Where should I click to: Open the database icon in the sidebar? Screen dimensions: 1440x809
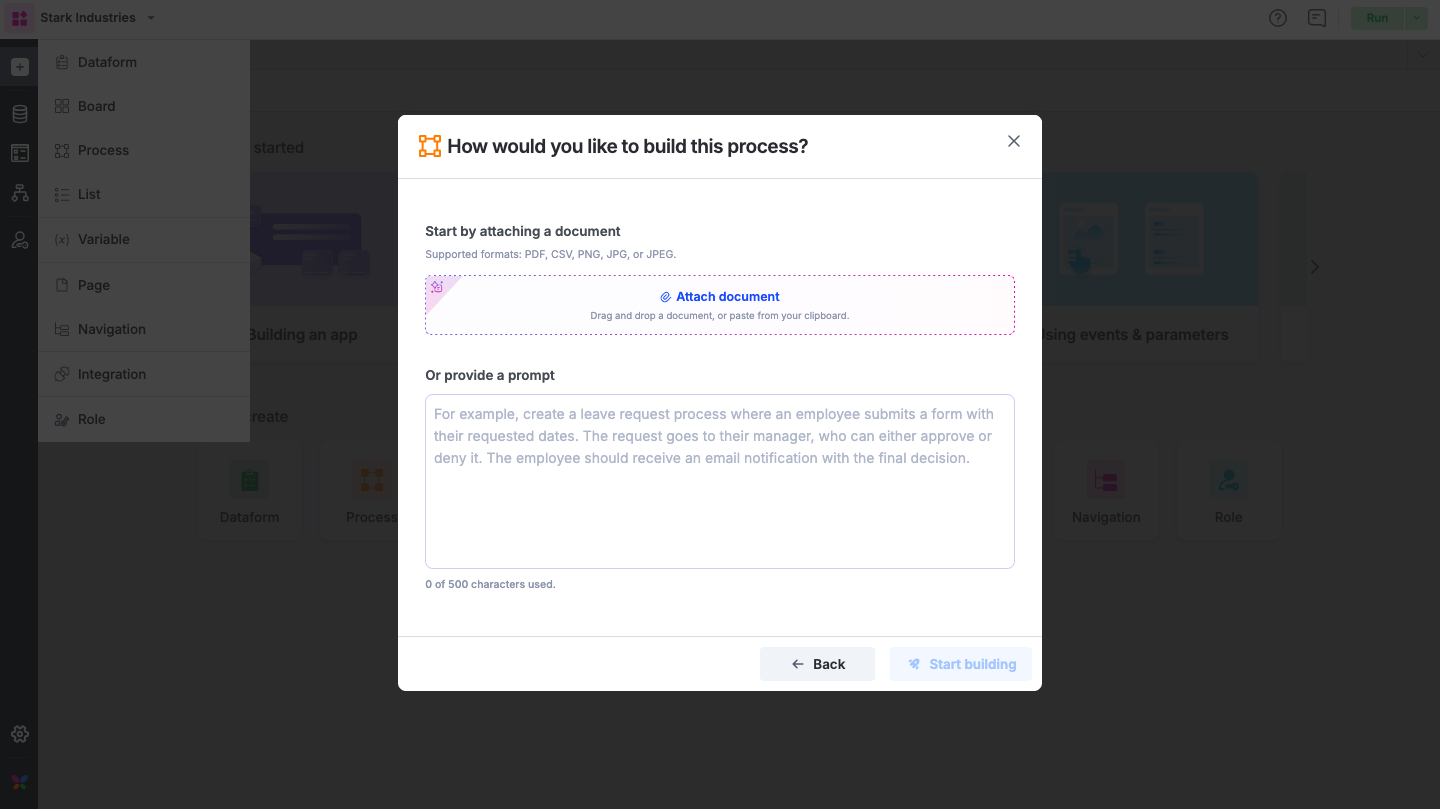coord(19,114)
